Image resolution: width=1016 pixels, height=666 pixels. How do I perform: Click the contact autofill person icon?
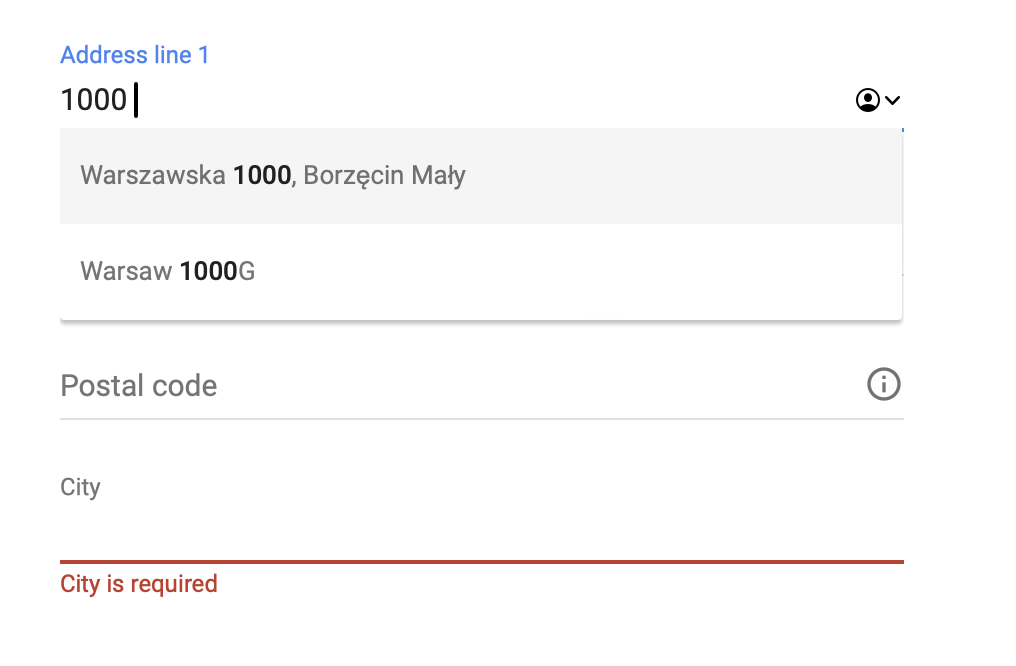pyautogui.click(x=867, y=100)
